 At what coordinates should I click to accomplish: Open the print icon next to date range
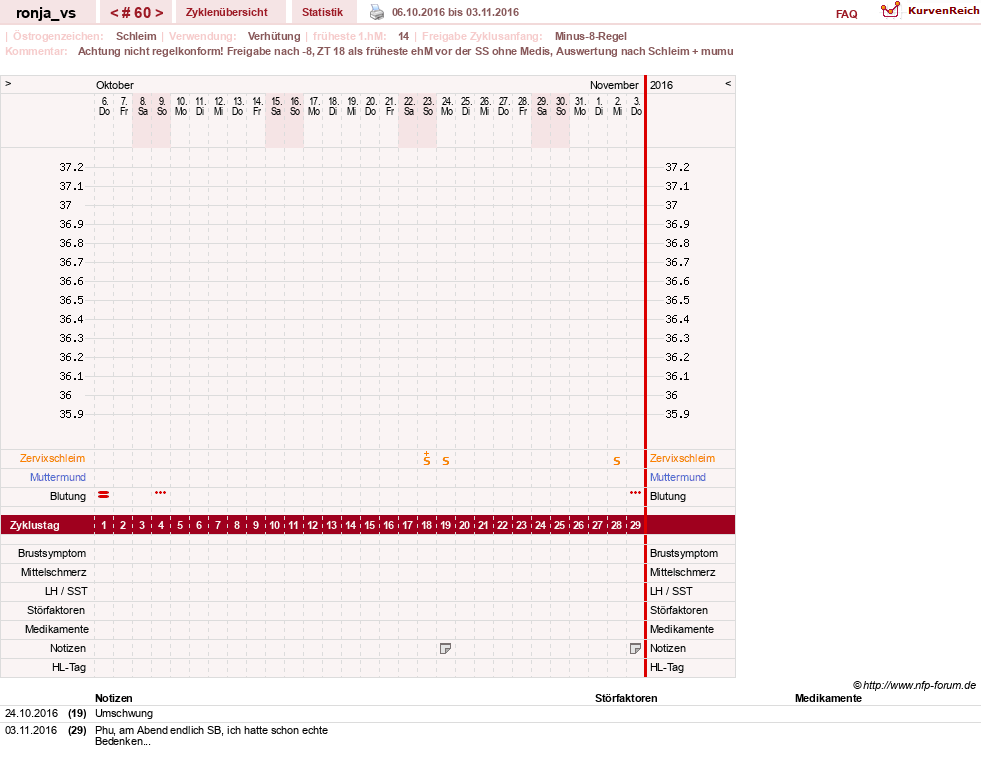point(377,12)
